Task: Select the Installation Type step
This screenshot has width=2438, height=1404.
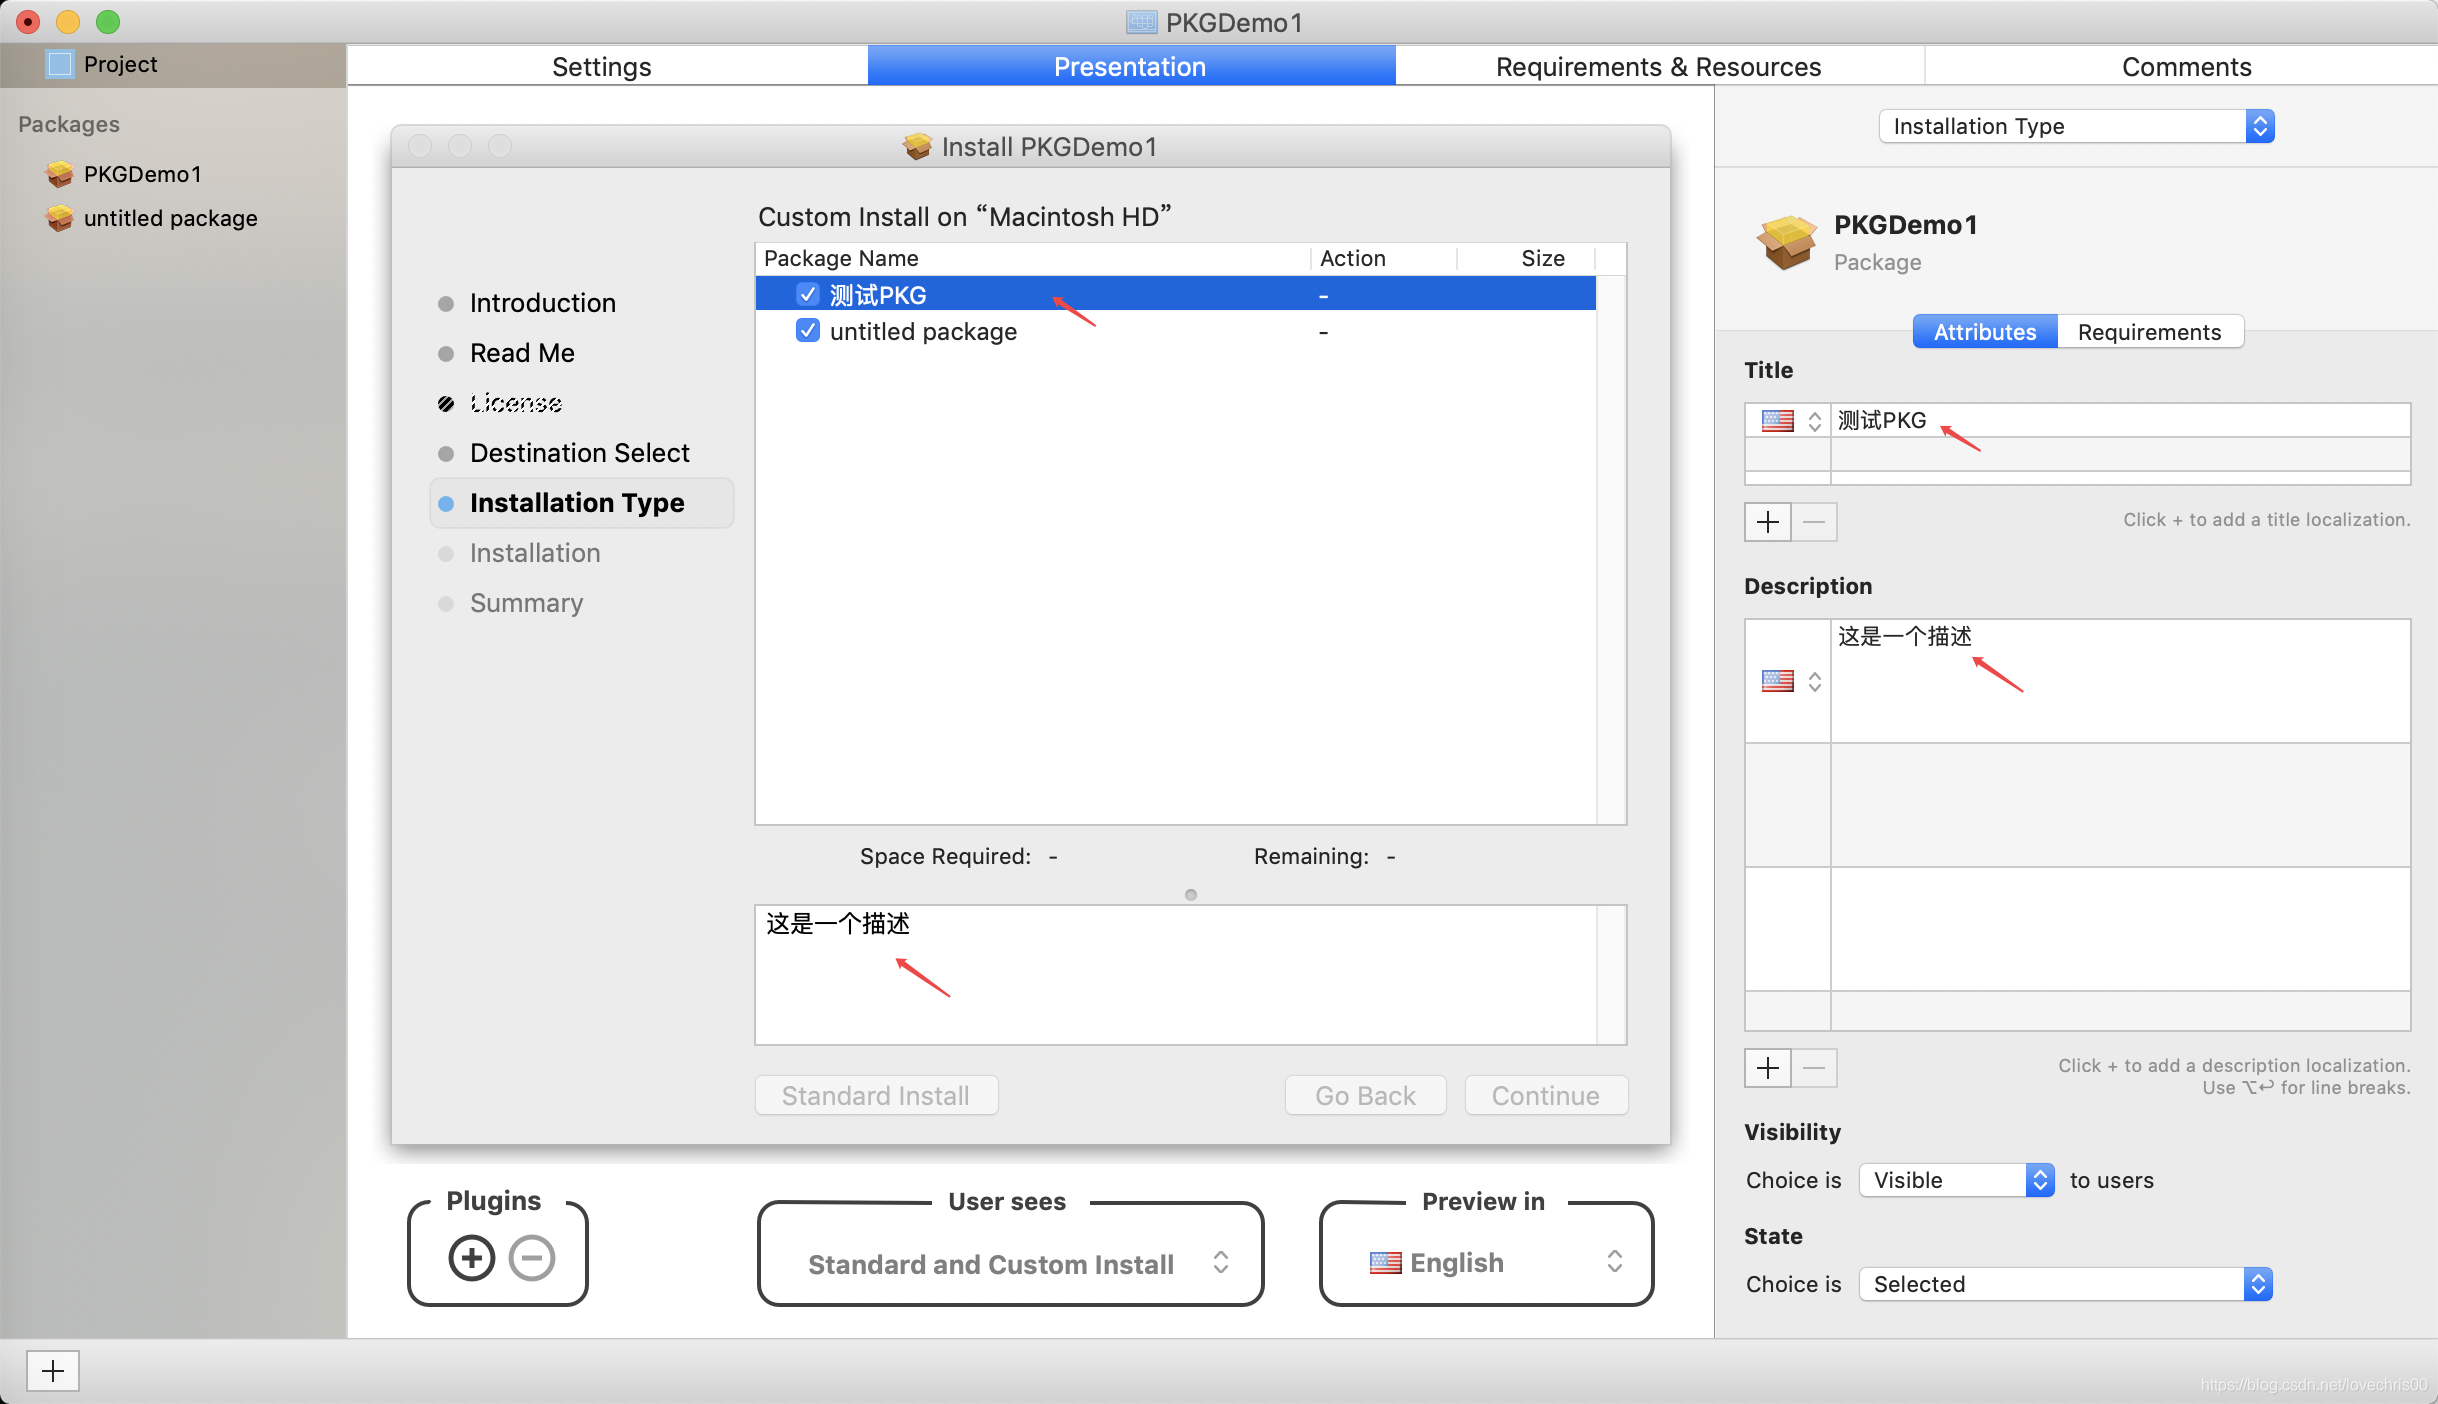Action: pos(582,503)
